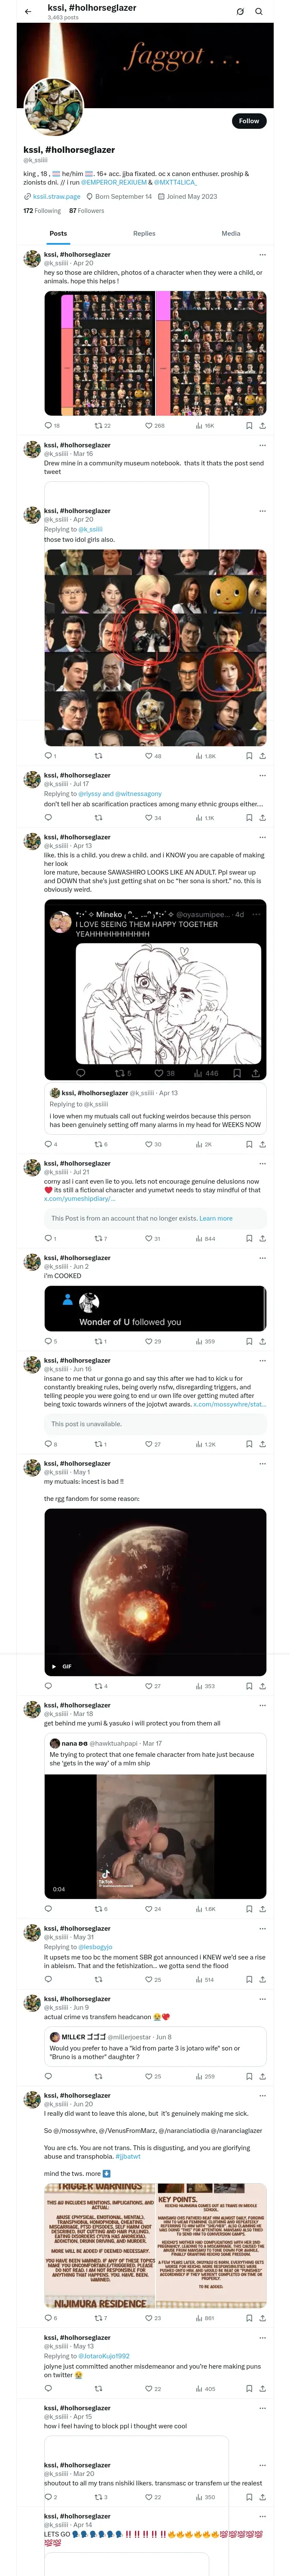The image size is (290, 2576).
Task: Bookmark the Apr 20 collage post
Action: [248, 426]
